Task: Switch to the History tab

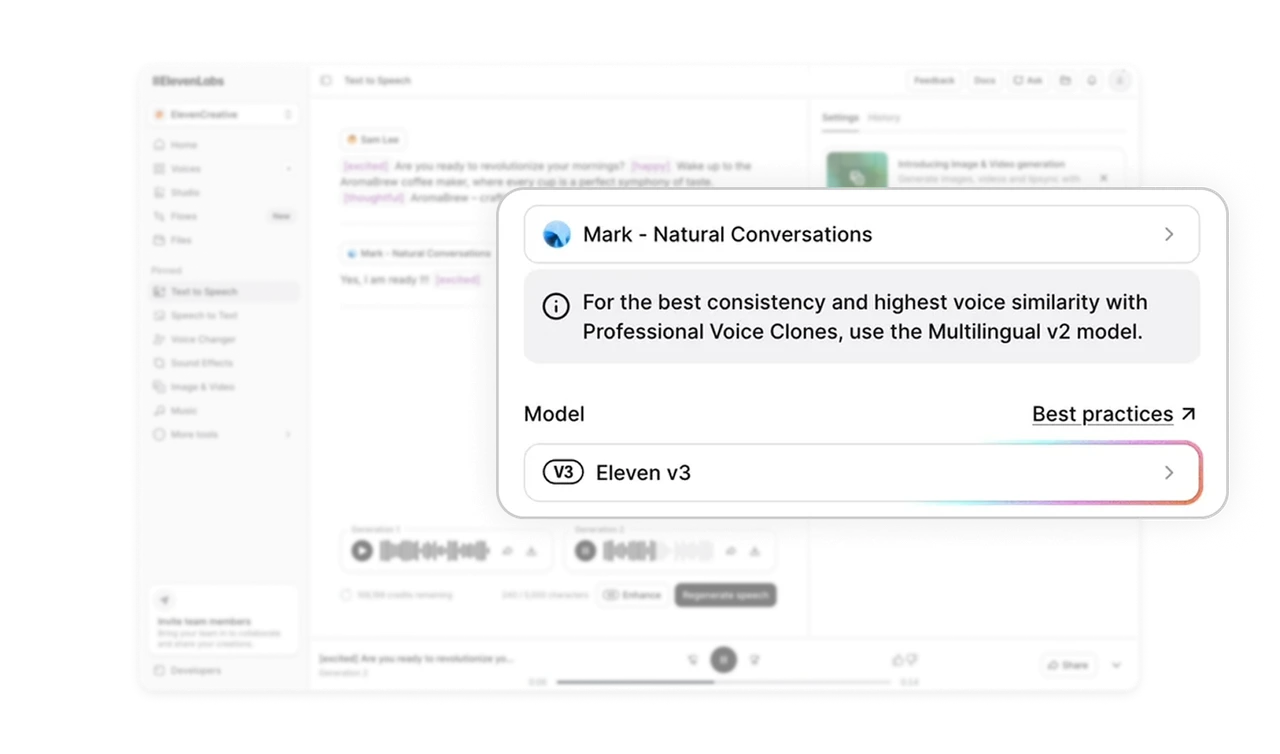Action: pyautogui.click(x=884, y=118)
